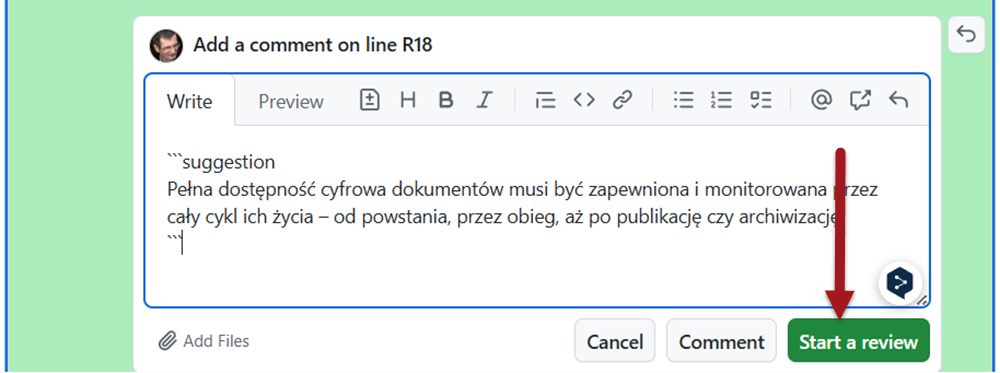
Task: Mention a user with the @ icon
Action: [x=822, y=100]
